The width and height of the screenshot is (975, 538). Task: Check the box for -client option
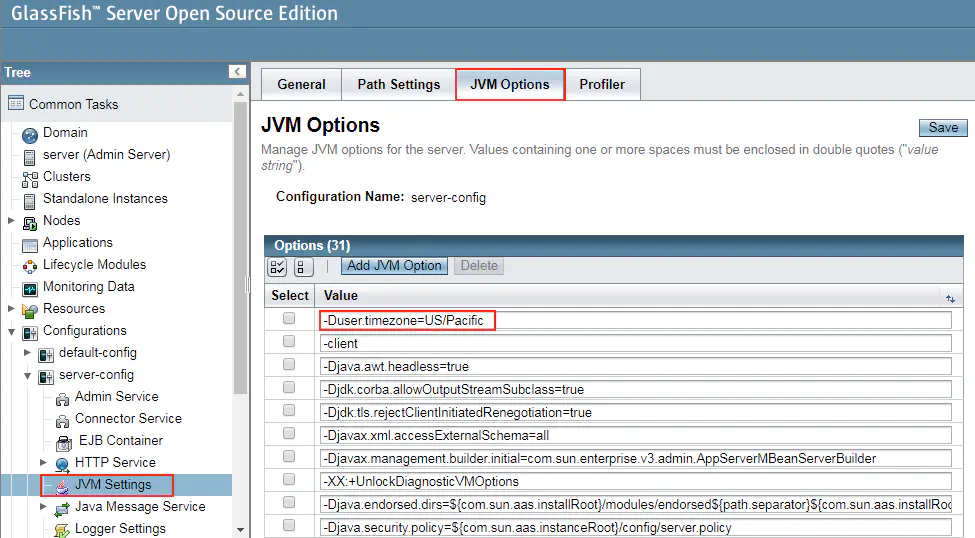(x=289, y=341)
